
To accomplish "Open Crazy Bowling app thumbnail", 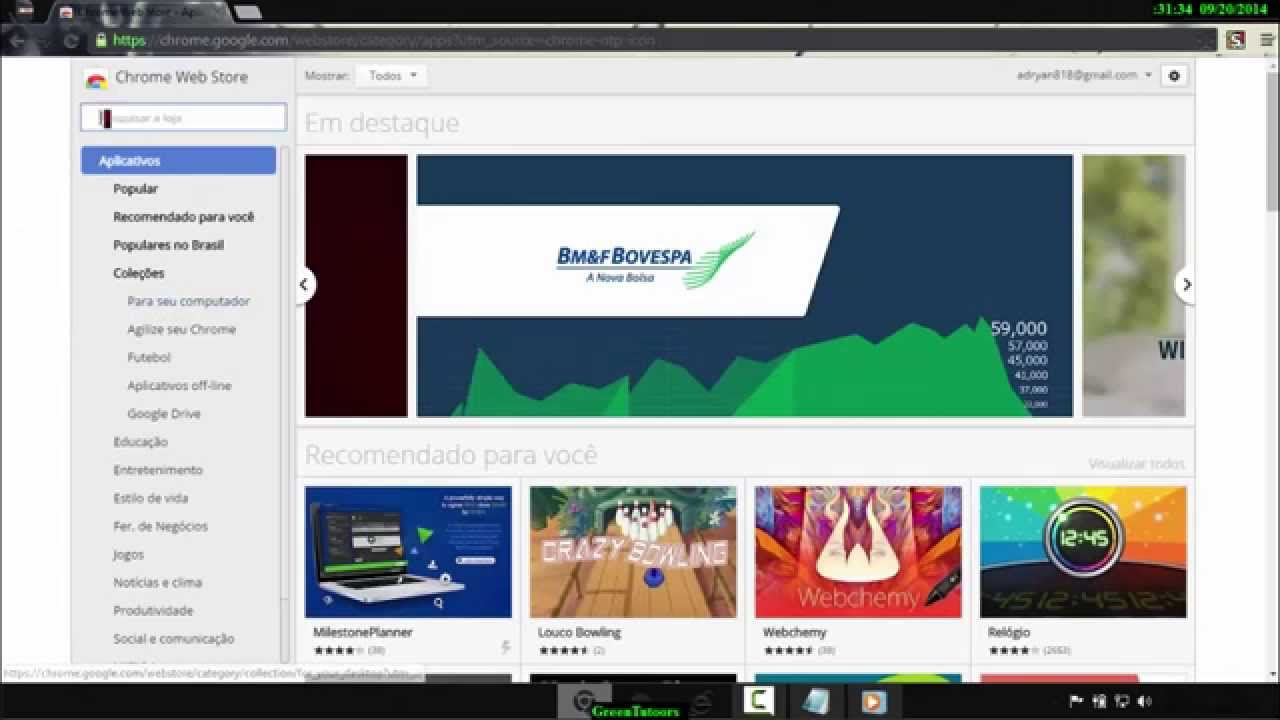I will coord(633,552).
